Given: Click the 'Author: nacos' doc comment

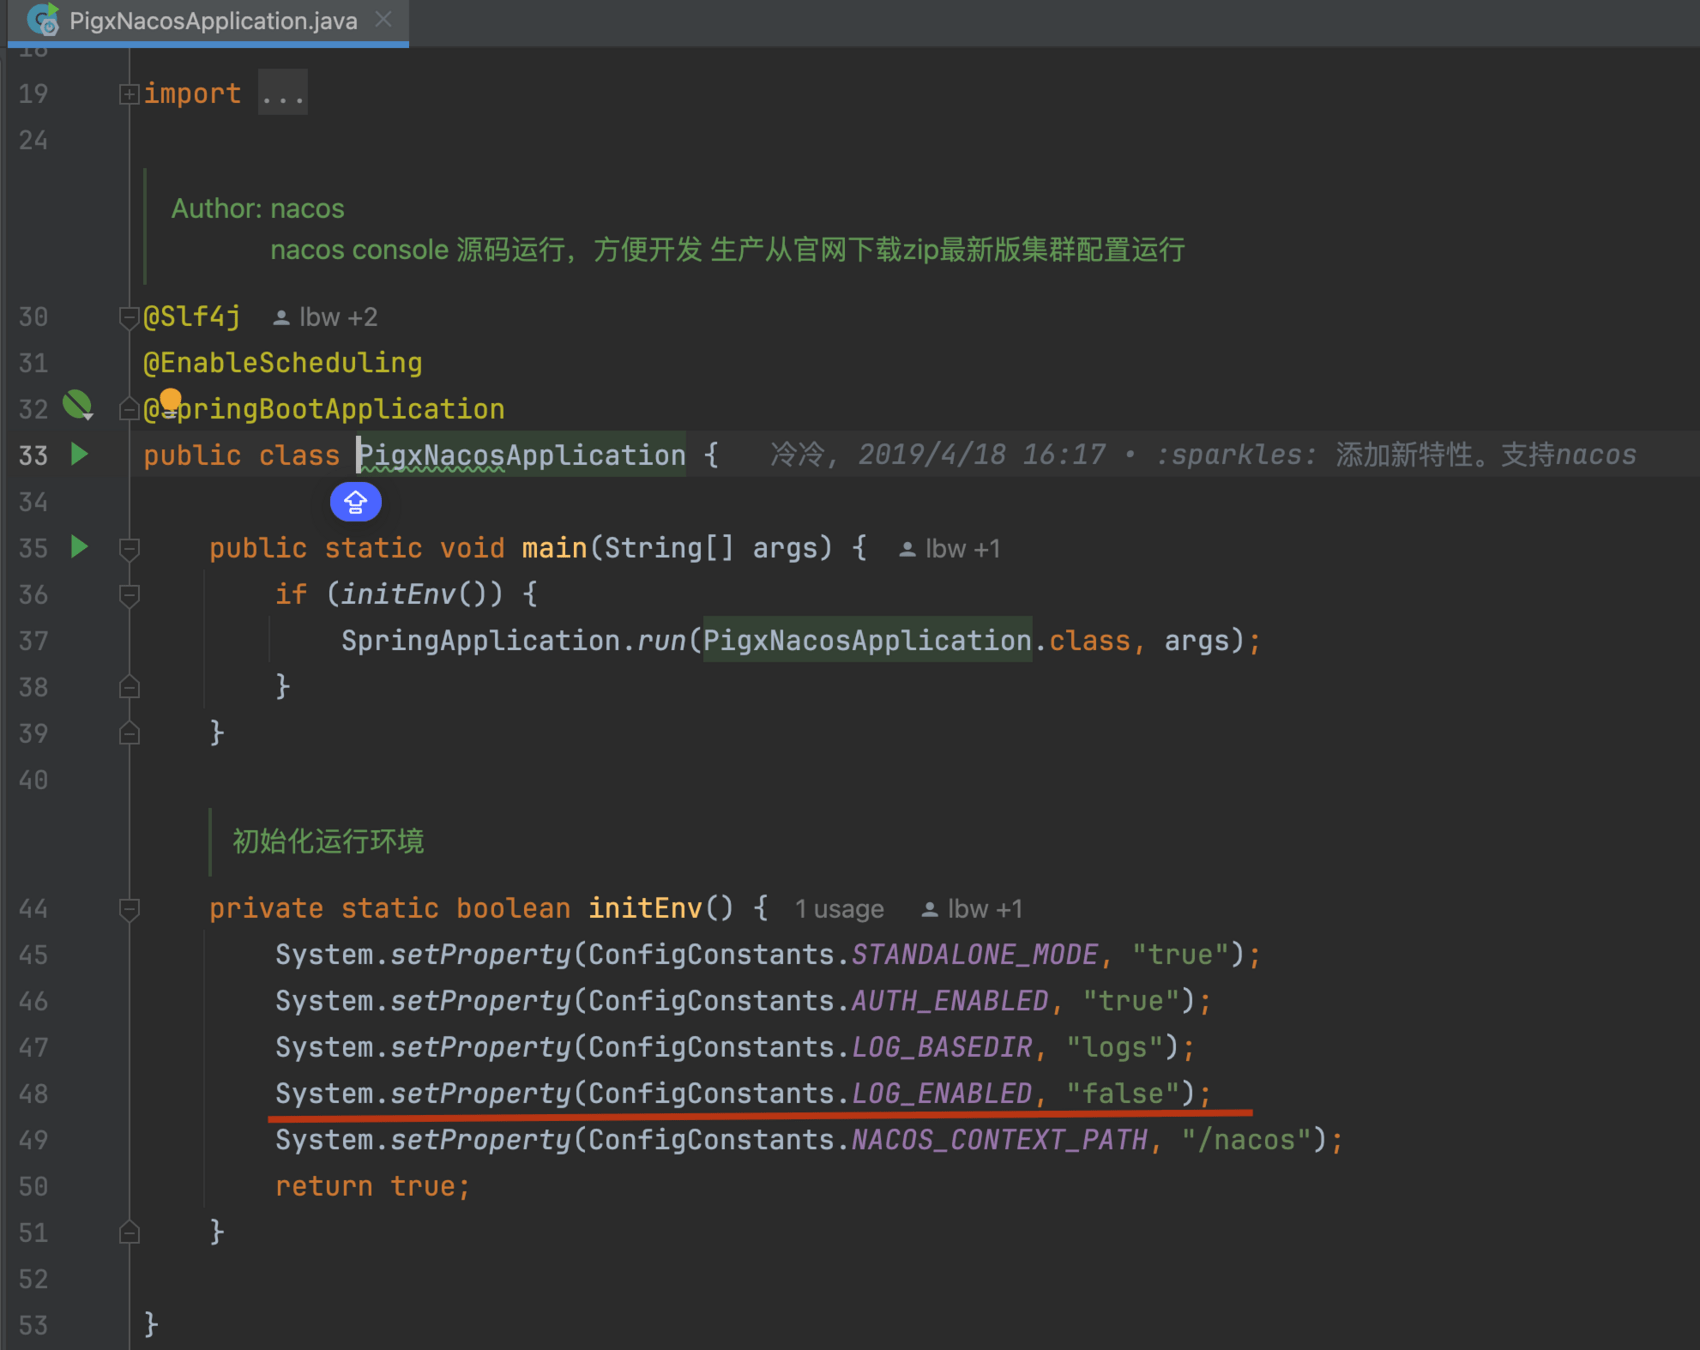Looking at the screenshot, I should [258, 208].
